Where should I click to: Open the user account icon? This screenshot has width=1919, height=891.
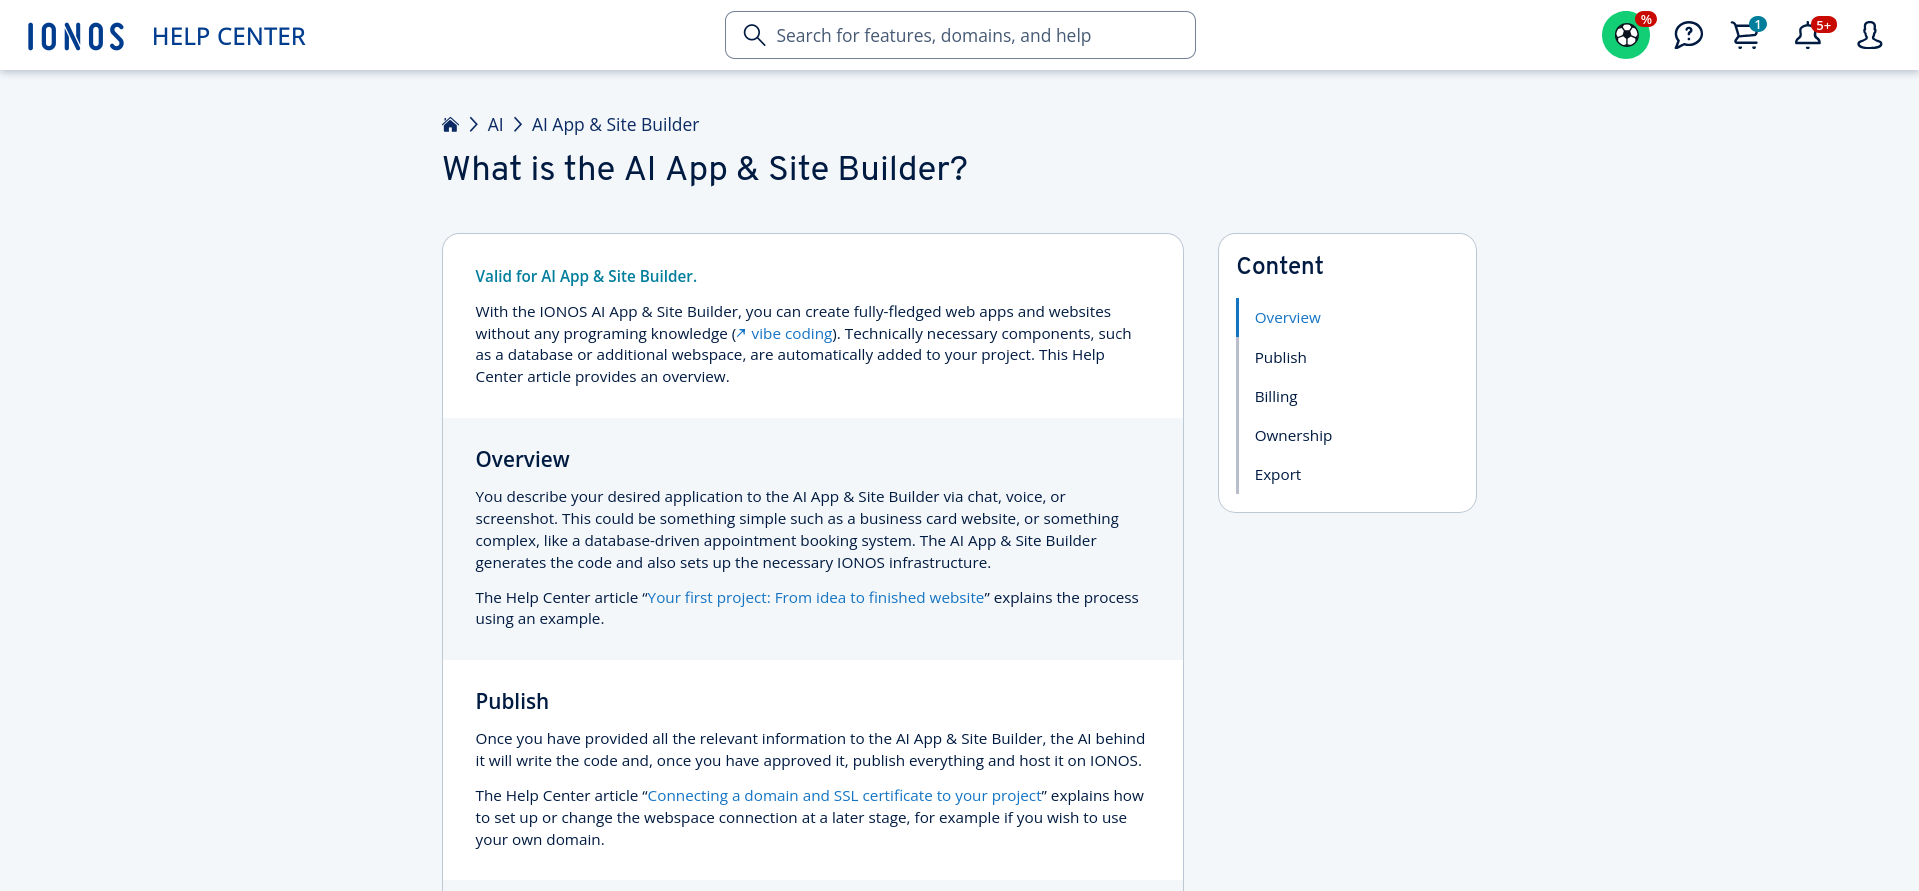point(1869,35)
